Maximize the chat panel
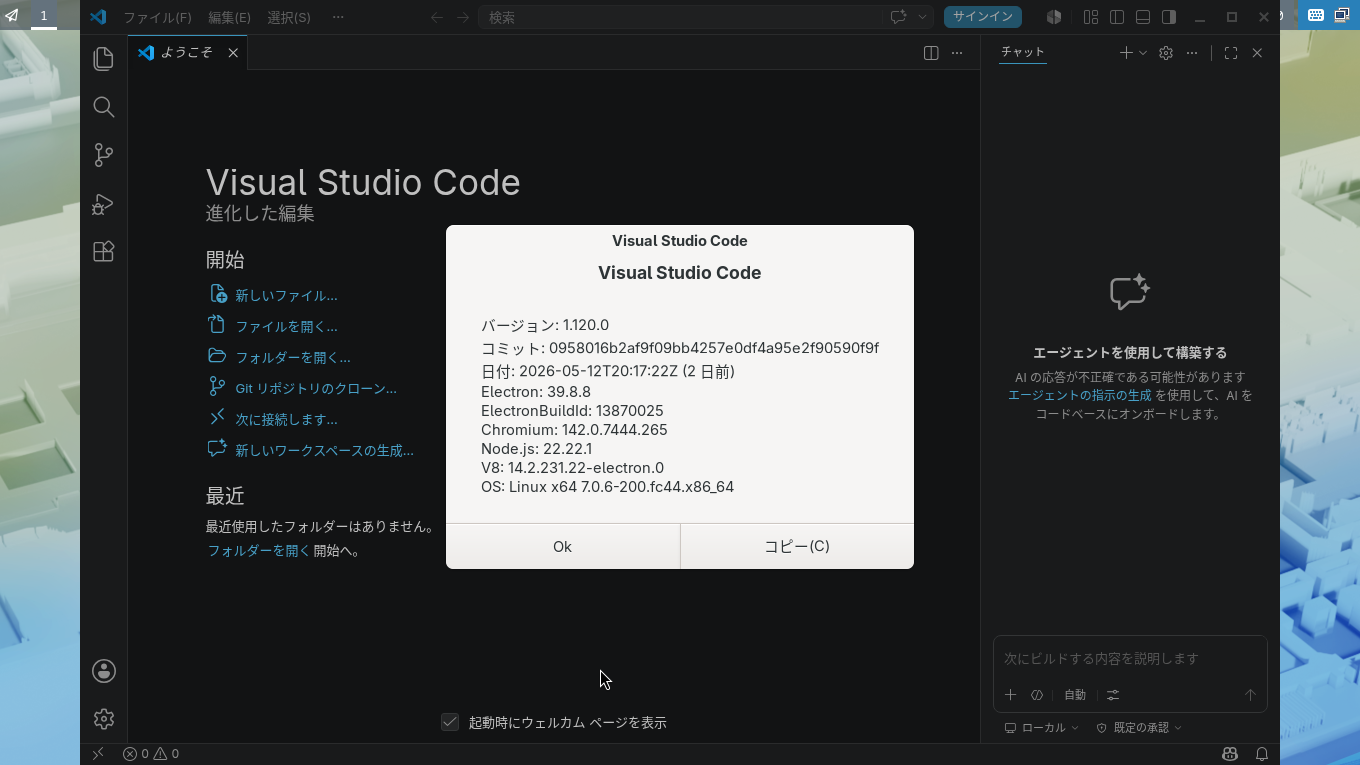The image size is (1360, 765). point(1231,53)
